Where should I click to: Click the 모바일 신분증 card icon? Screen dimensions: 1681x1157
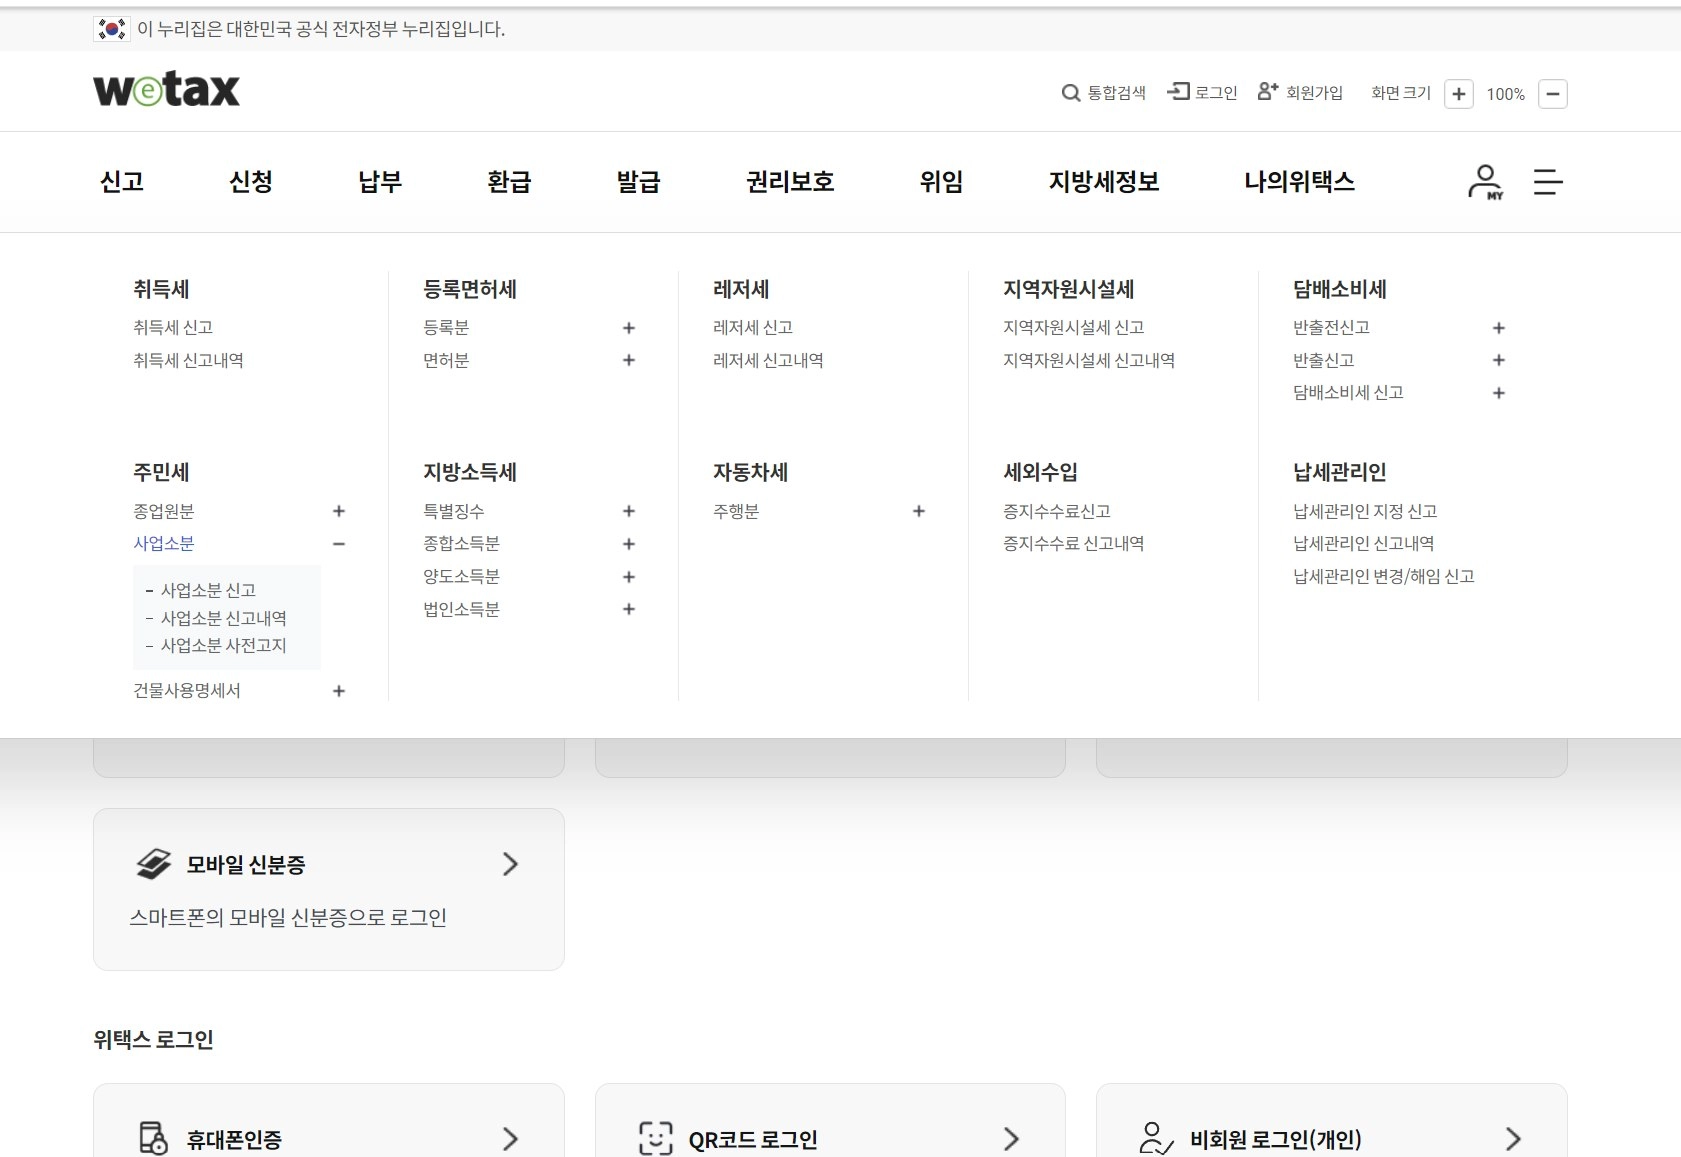[x=154, y=864]
